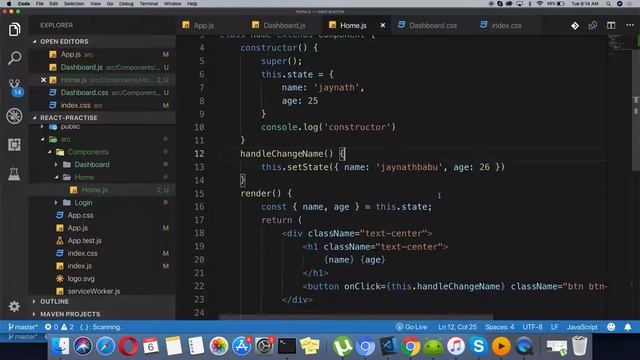The height and width of the screenshot is (360, 640).
Task: Open the File menu
Action: coord(39,4)
